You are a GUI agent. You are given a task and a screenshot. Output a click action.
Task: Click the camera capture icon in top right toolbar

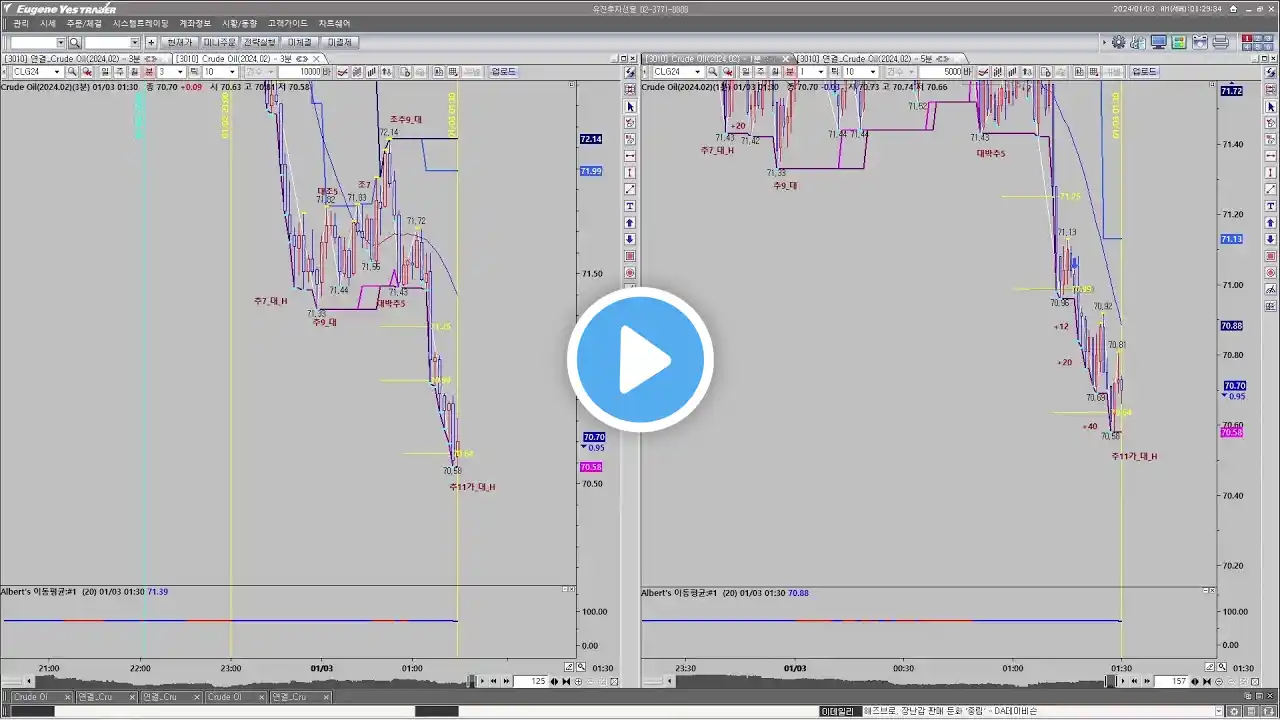(x=1200, y=42)
